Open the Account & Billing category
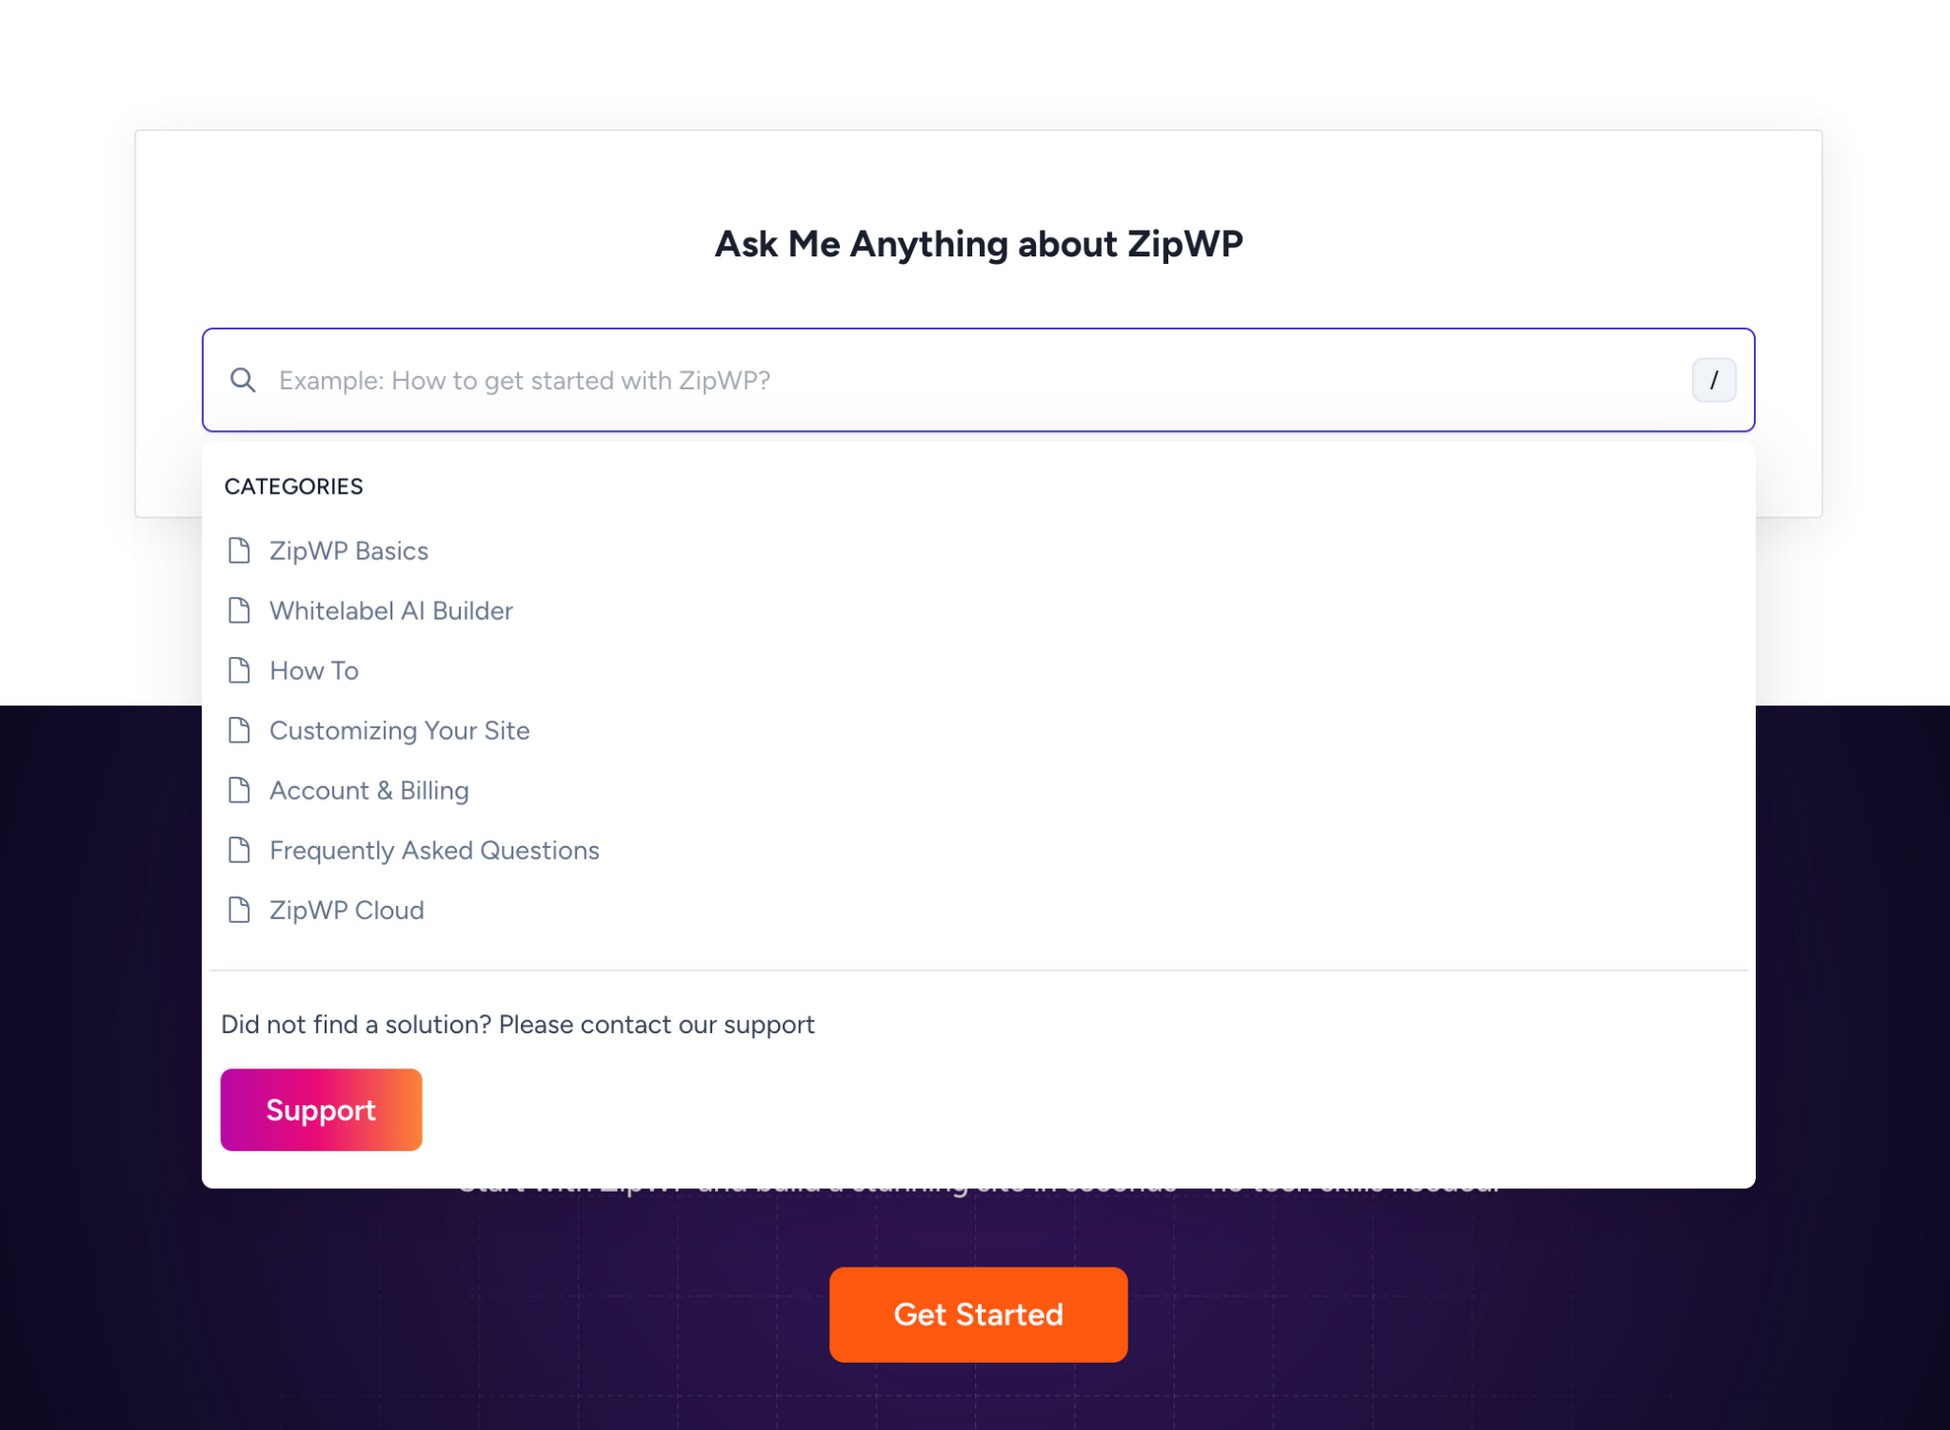The width and height of the screenshot is (1950, 1430). 369,790
